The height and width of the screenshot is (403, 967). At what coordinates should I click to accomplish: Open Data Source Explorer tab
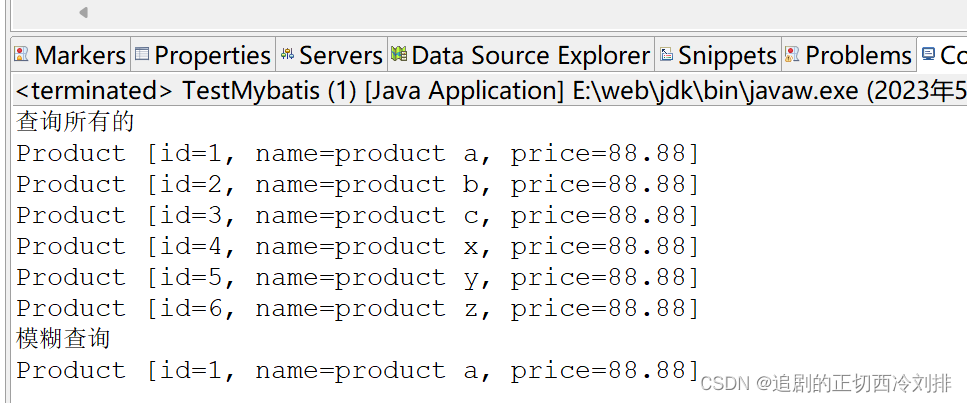point(521,56)
